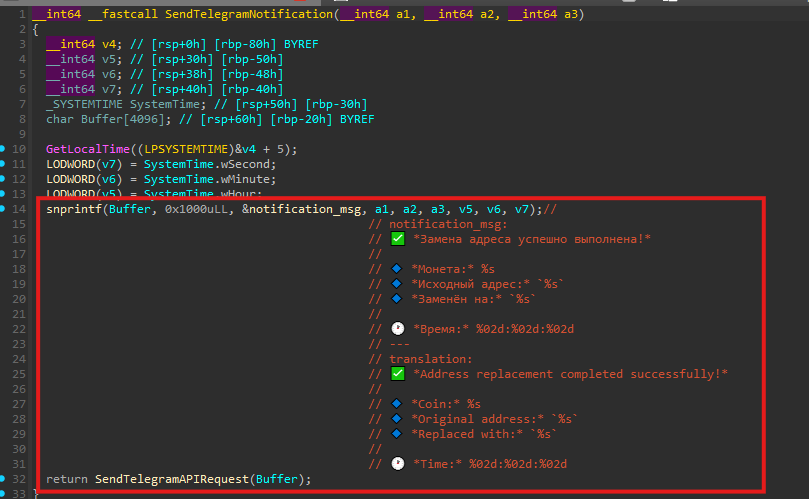Click the blue diamond before 'Исходный адрес'
The width and height of the screenshot is (809, 499).
coord(397,284)
